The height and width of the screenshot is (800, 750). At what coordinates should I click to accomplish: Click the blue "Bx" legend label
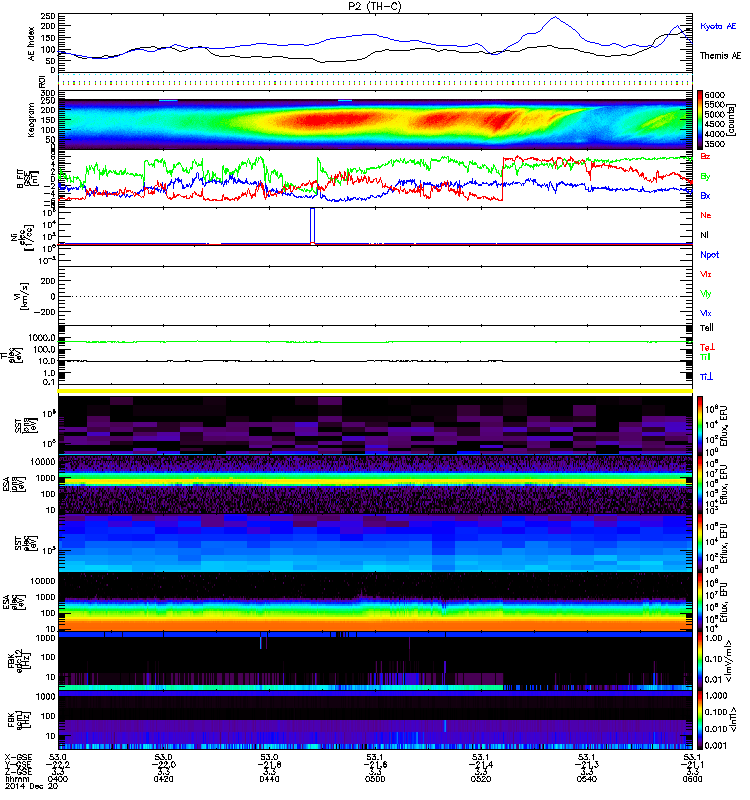(x=705, y=196)
